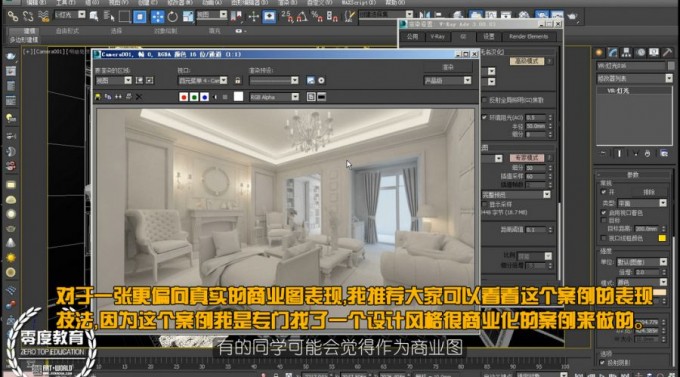Toggle the viewport lock icon
Image resolution: width=680 pixels, height=377 pixels.
click(x=238, y=80)
